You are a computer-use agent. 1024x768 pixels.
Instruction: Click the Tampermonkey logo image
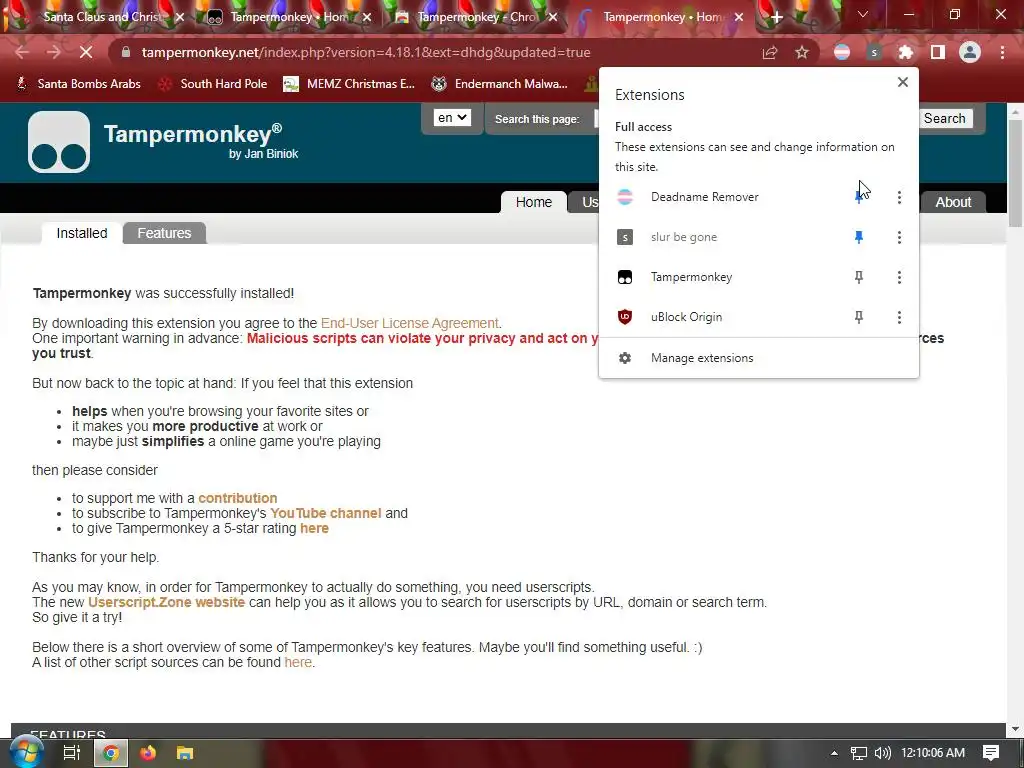pos(59,142)
